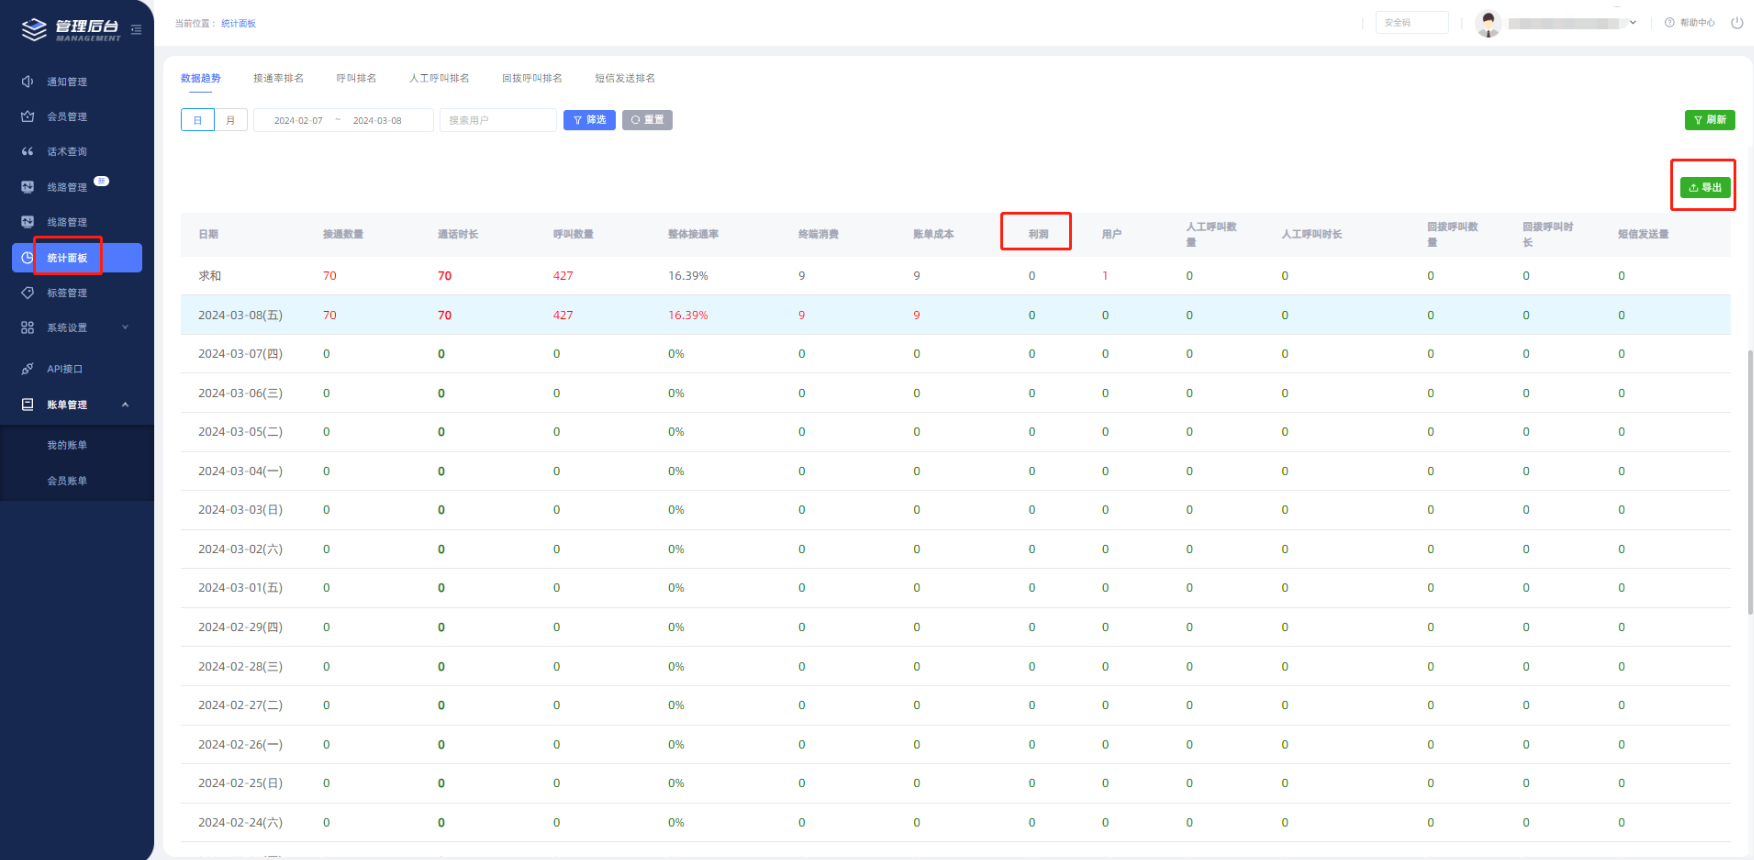Switch to the 接通率排名 tab
The image size is (1754, 860).
point(278,78)
